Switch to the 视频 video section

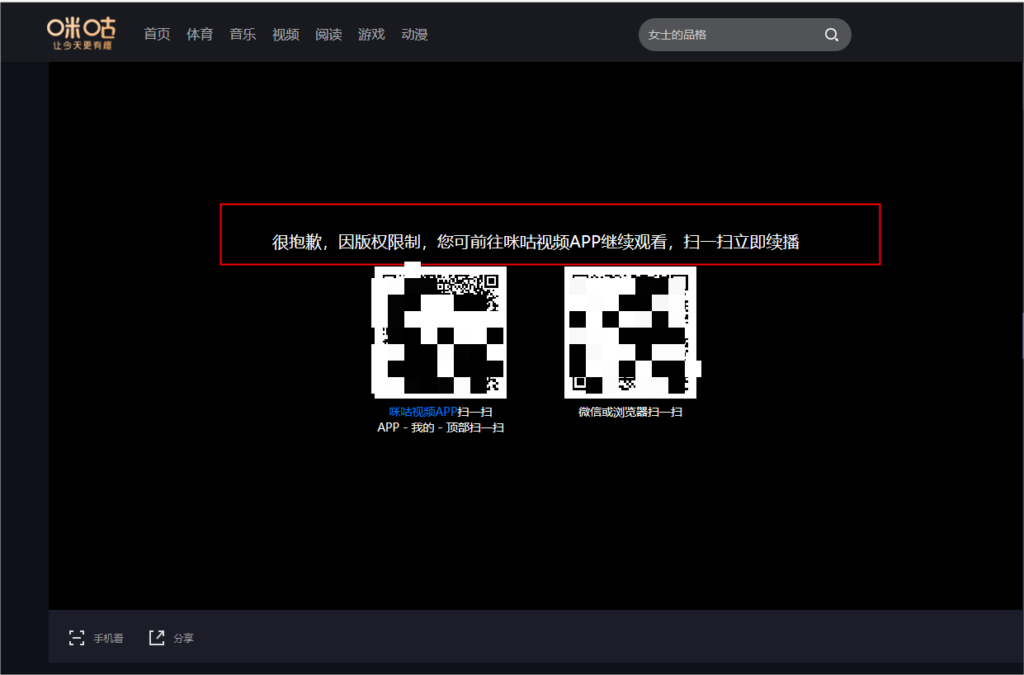285,35
